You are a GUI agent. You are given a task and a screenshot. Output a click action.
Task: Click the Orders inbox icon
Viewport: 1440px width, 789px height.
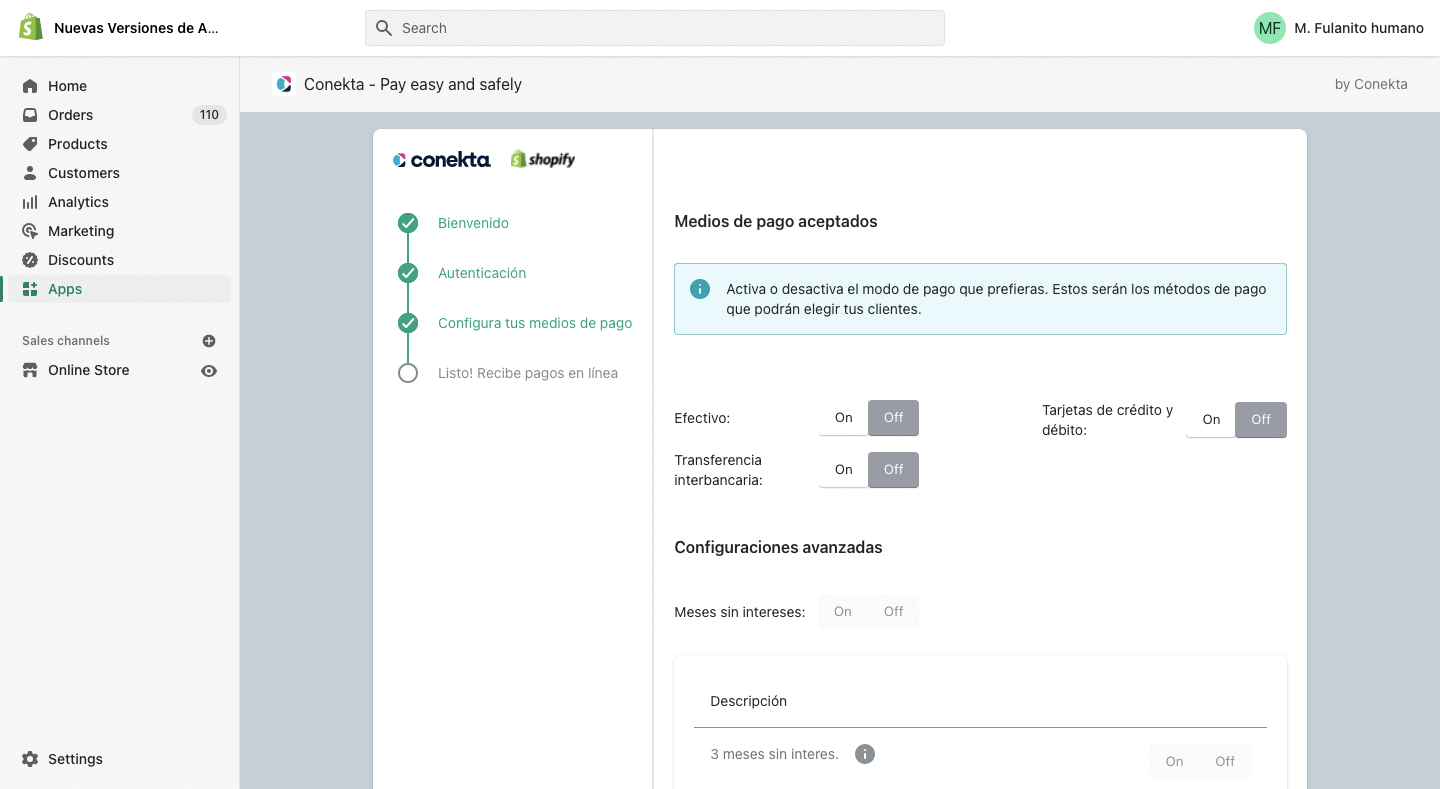point(30,115)
